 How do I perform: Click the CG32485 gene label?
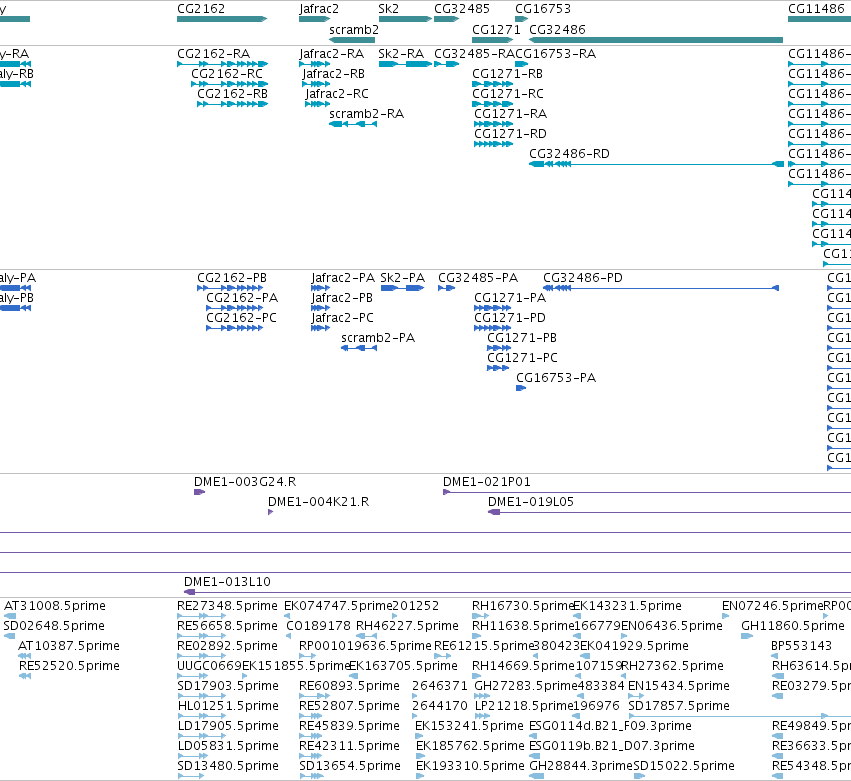click(462, 9)
